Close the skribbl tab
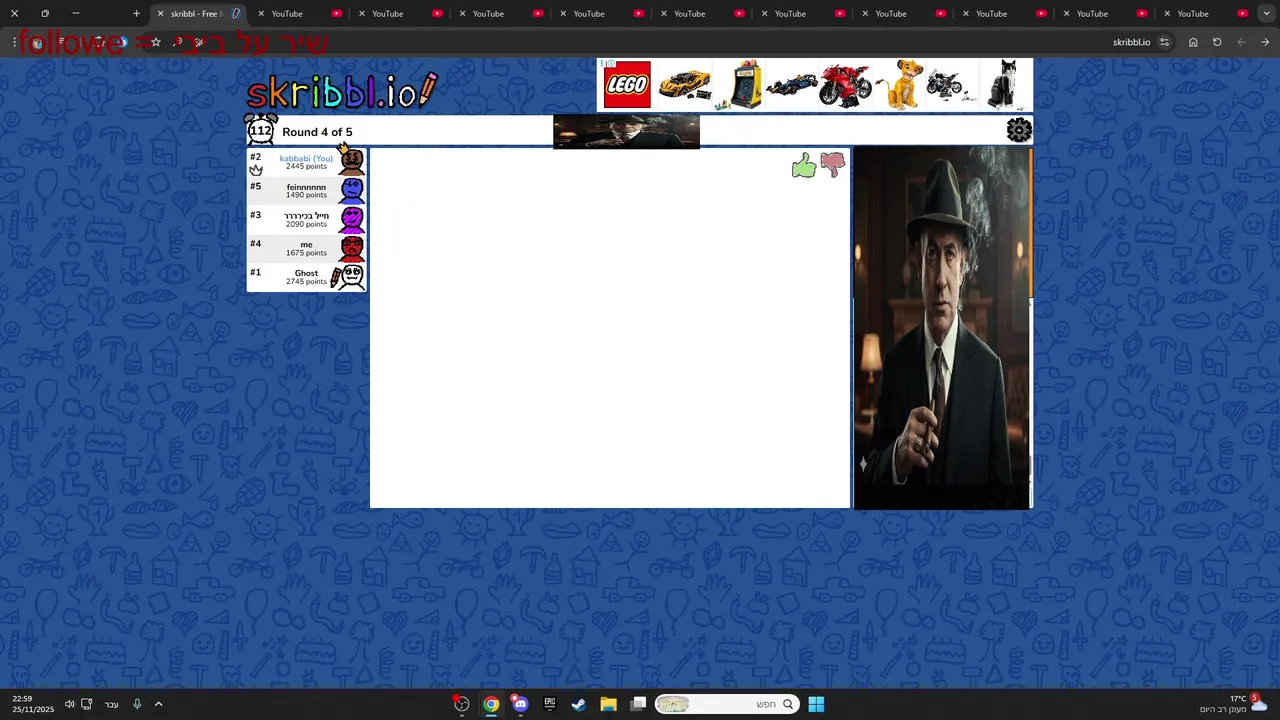The width and height of the screenshot is (1280, 720). click(160, 13)
